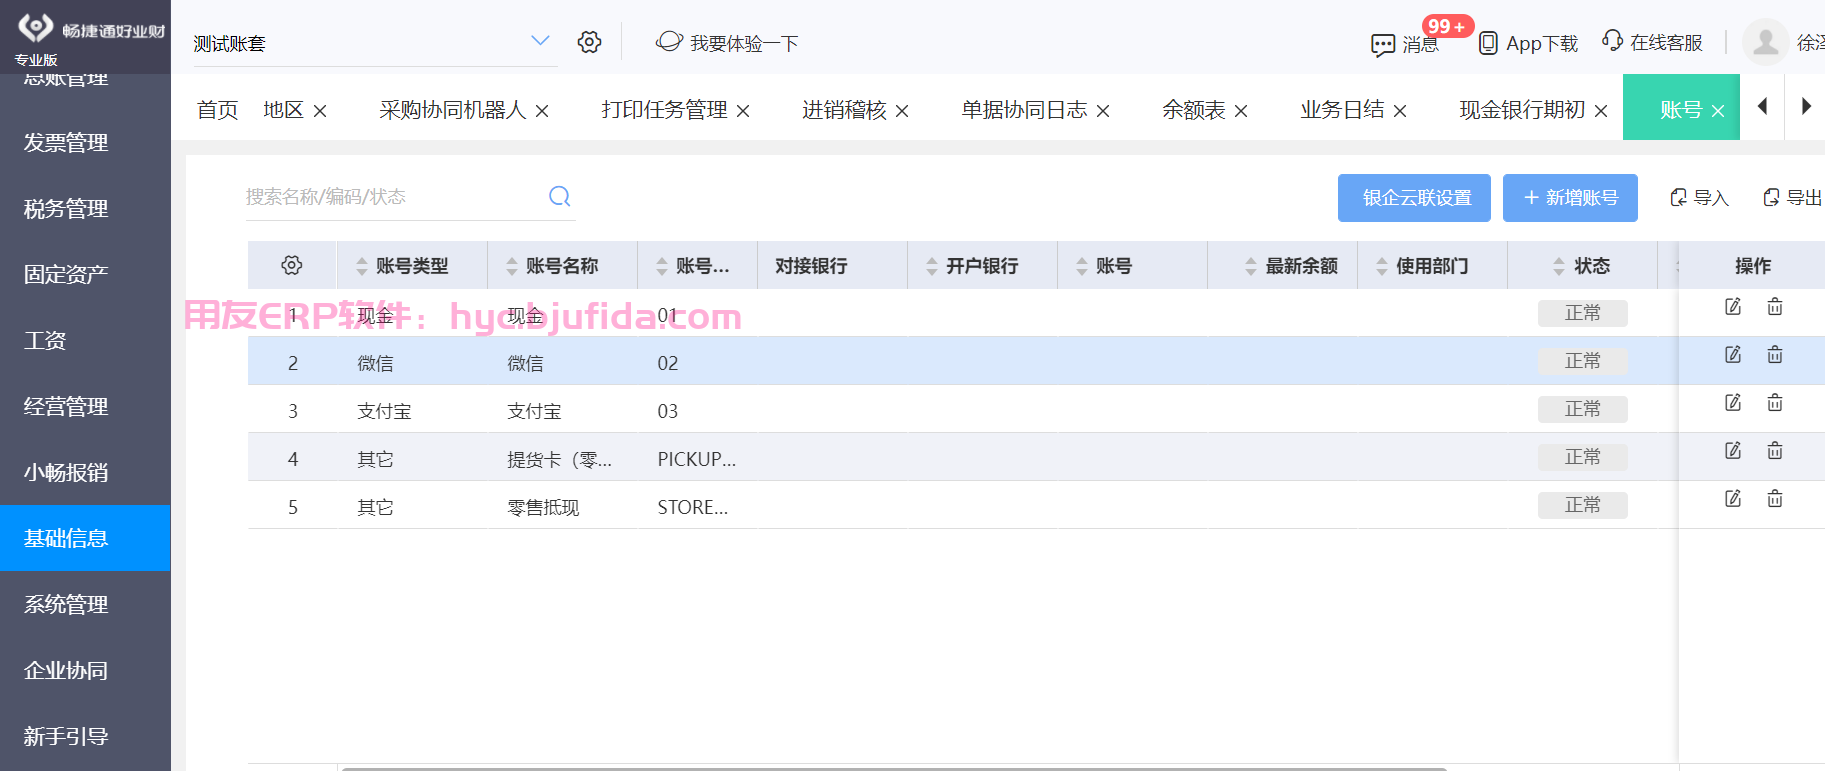Open 固定资产 in sidebar
Viewport: 1825px width, 771px height.
pos(85,275)
